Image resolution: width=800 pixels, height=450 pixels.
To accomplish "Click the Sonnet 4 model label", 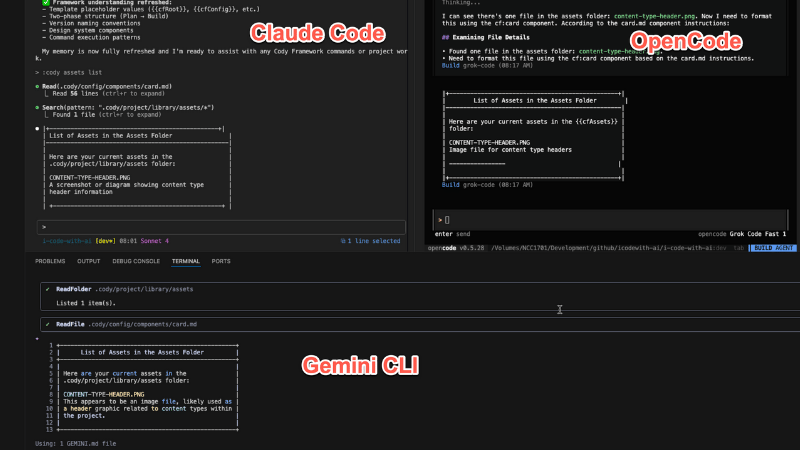I will [156, 240].
